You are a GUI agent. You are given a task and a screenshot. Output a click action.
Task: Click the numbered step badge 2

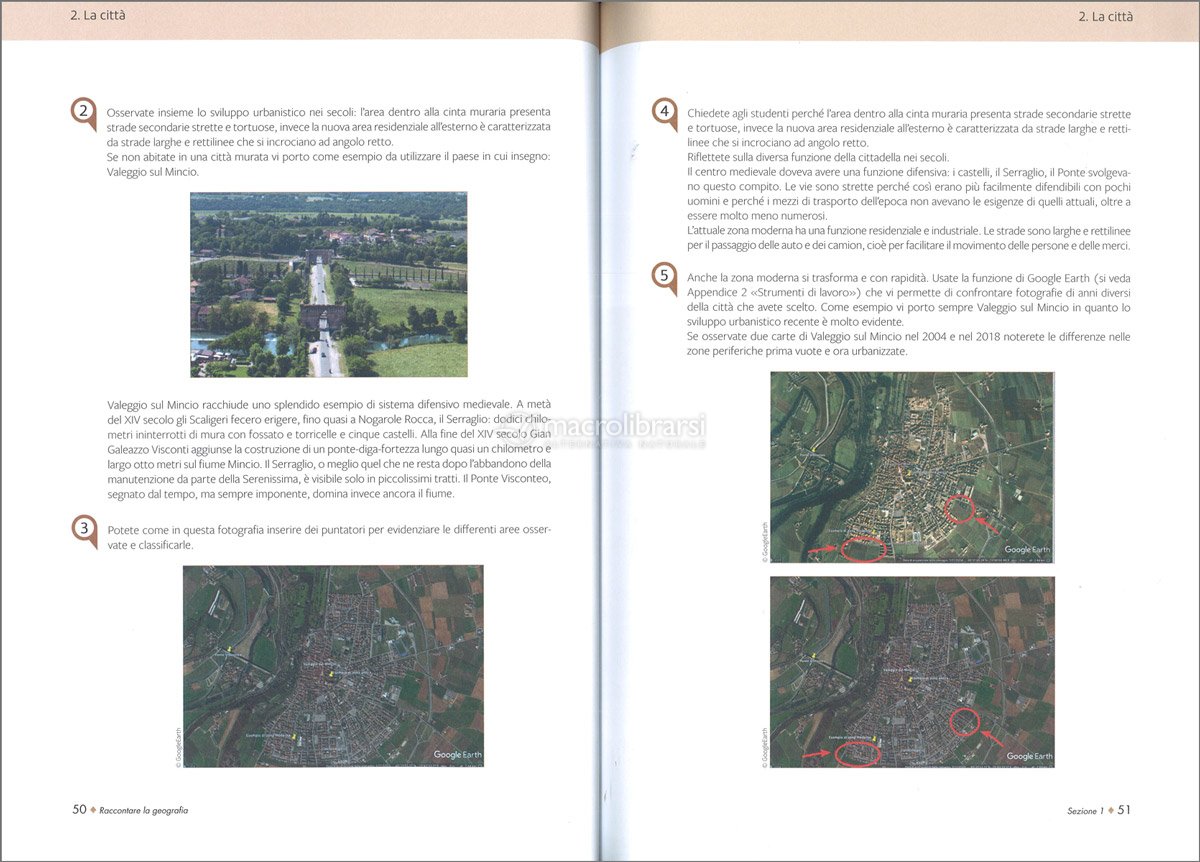coord(85,113)
